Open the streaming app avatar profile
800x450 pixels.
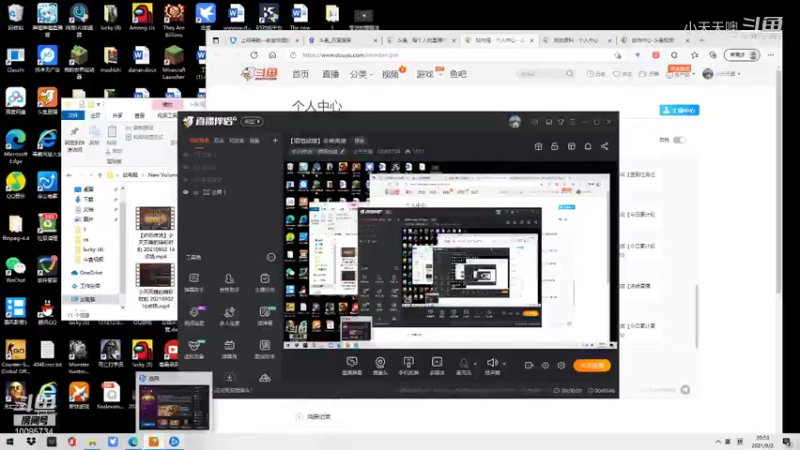coord(515,122)
